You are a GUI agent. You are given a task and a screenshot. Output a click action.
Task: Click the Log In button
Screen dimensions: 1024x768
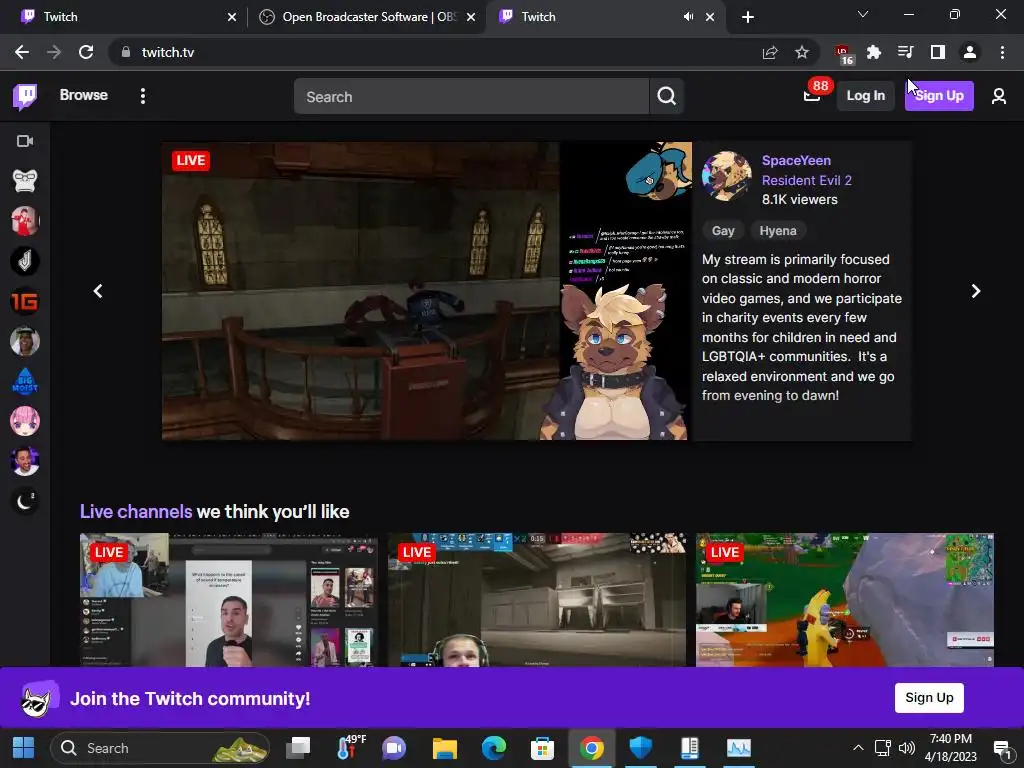[865, 96]
